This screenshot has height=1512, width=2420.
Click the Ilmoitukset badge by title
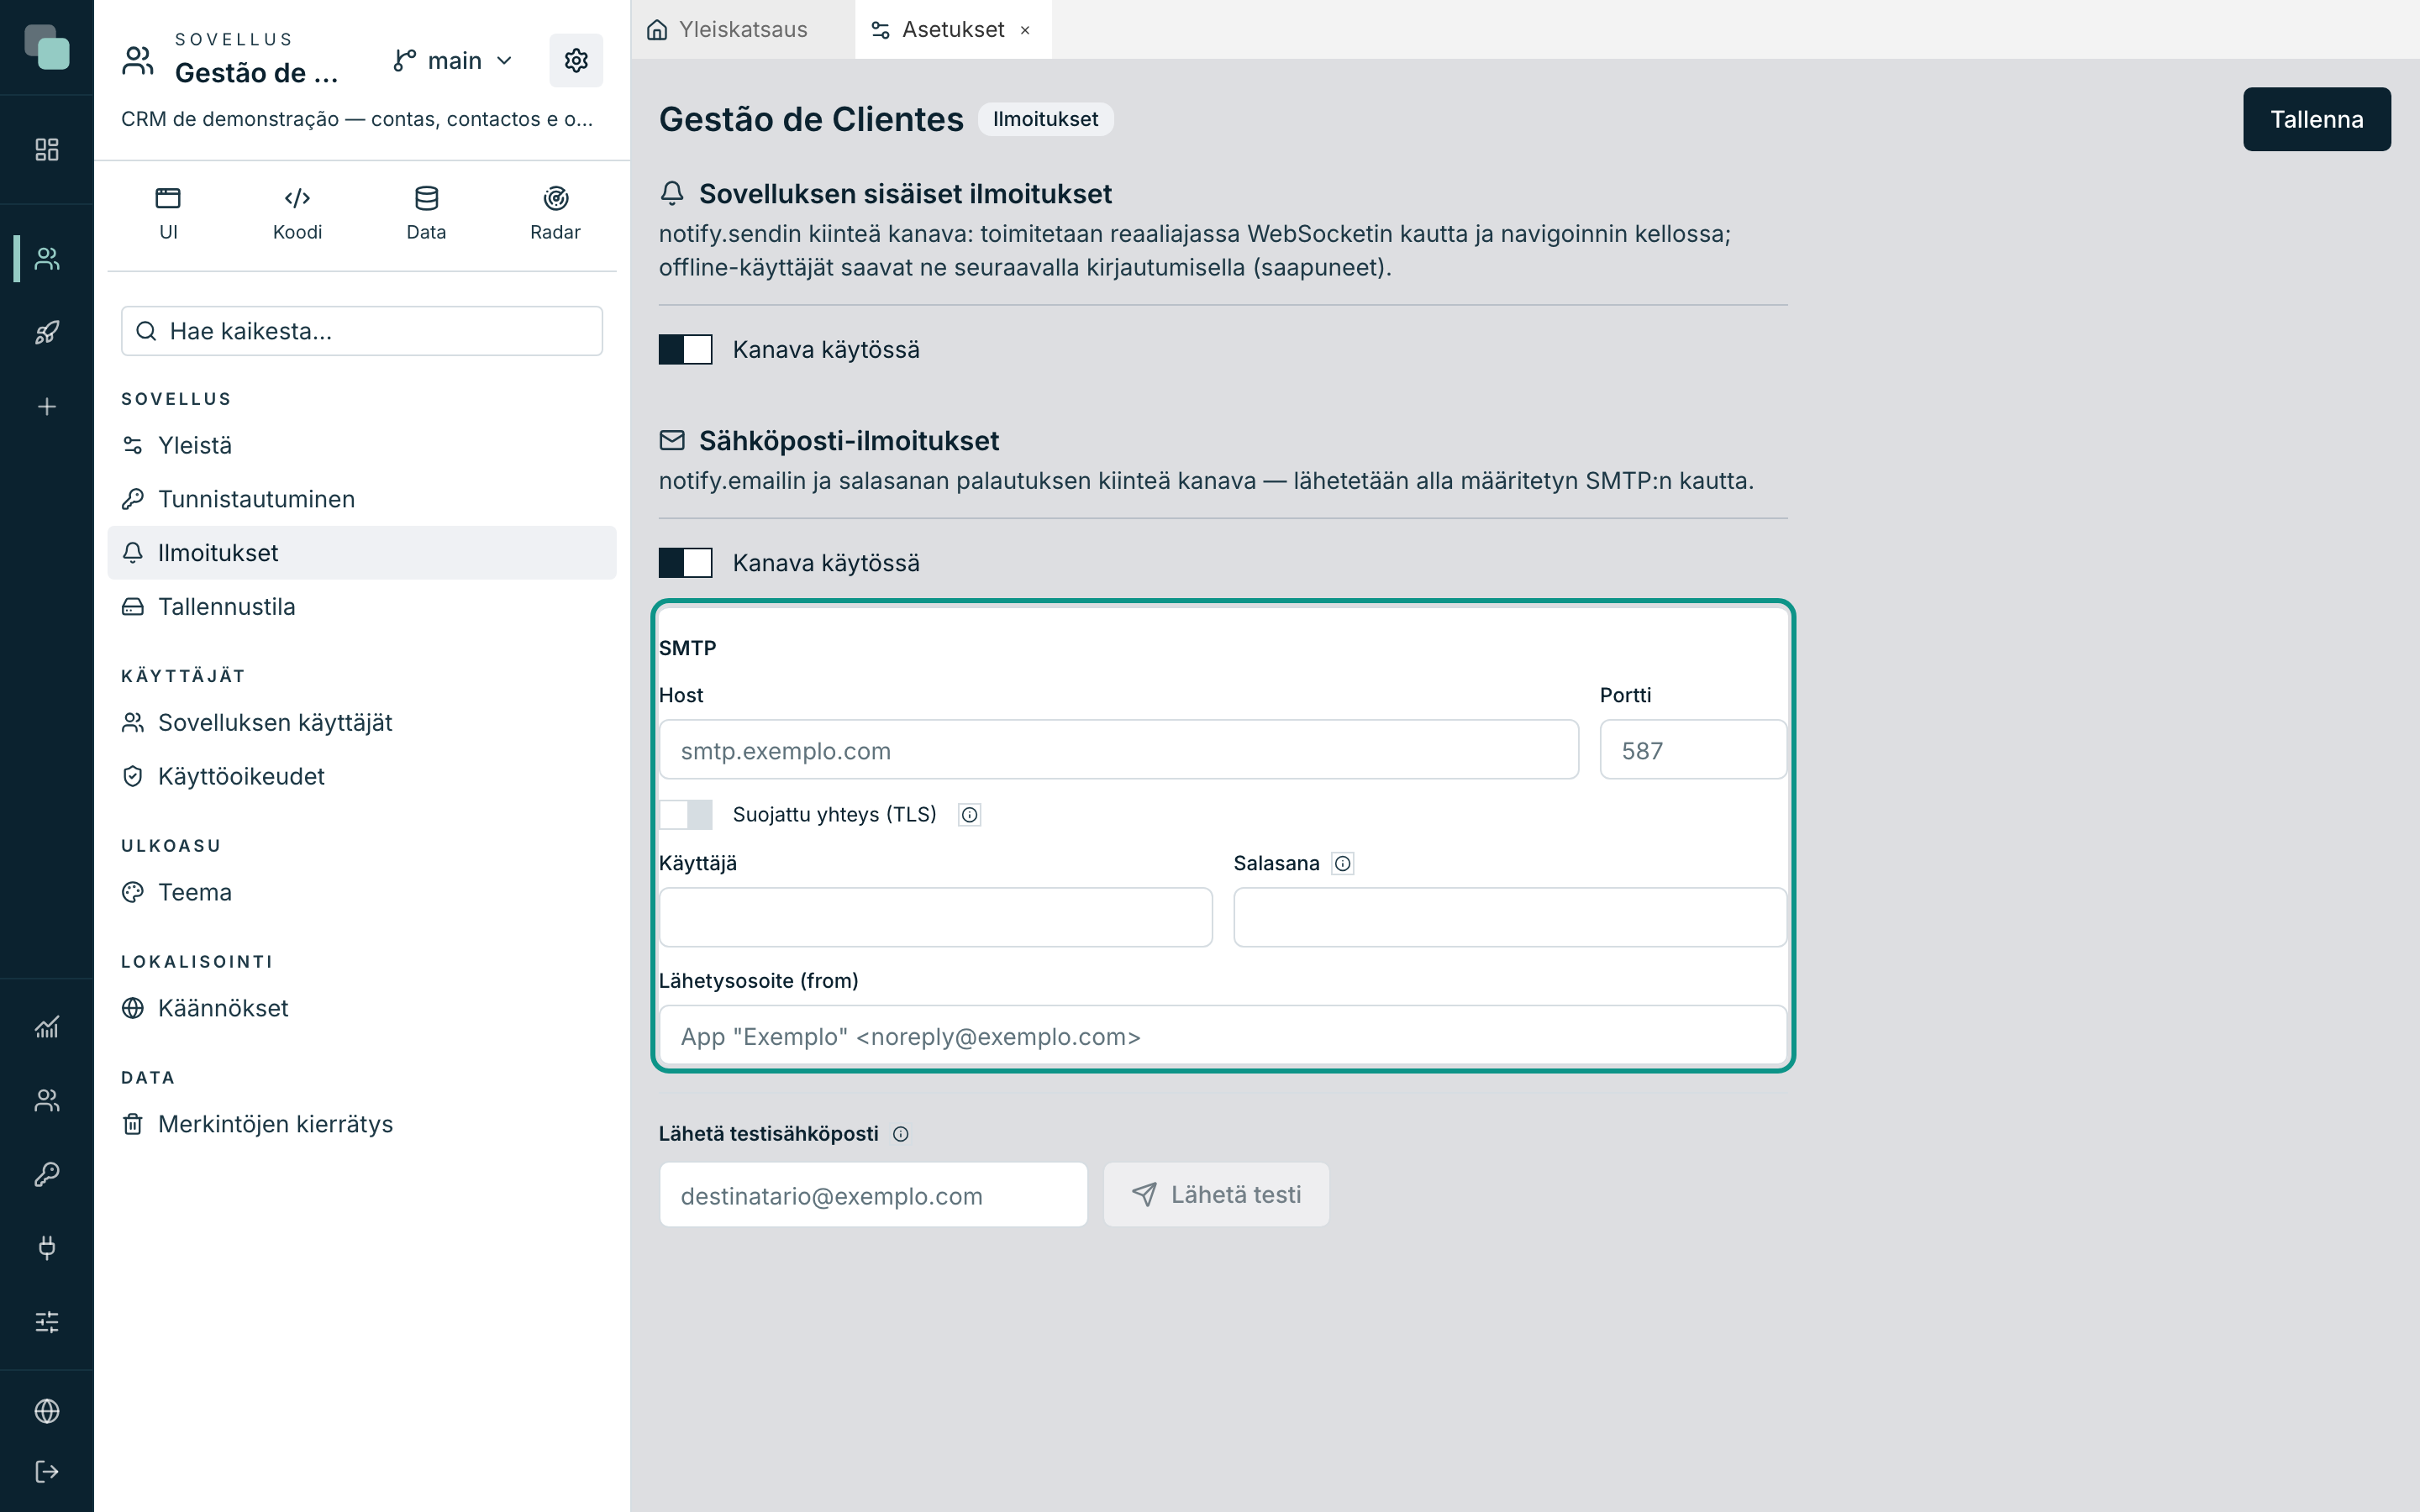[x=1045, y=119]
